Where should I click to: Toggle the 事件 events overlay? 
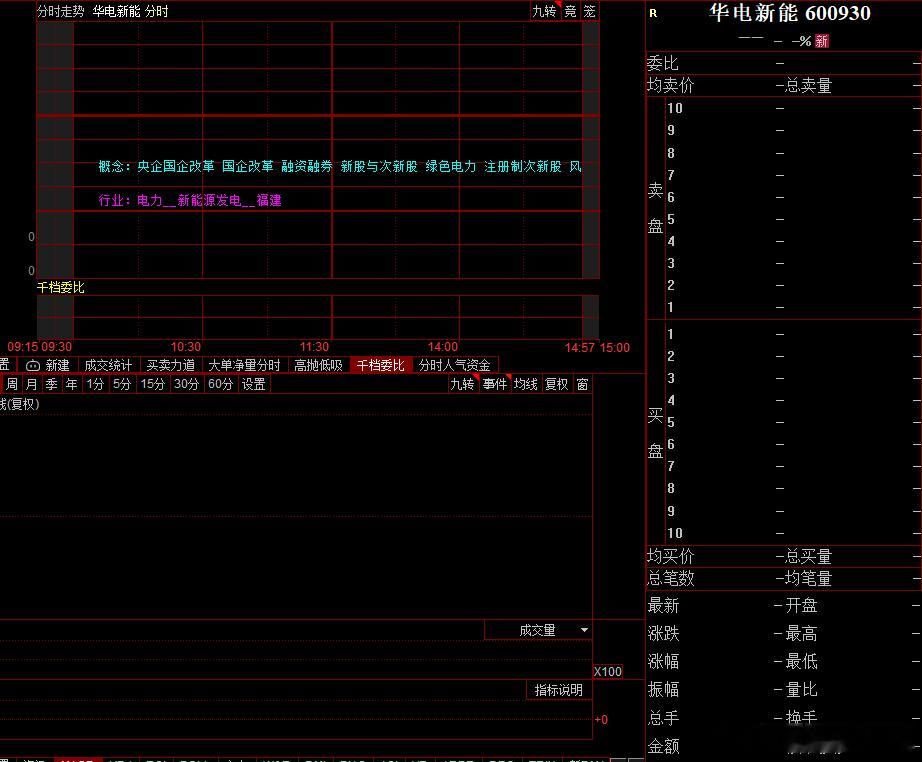click(x=495, y=384)
